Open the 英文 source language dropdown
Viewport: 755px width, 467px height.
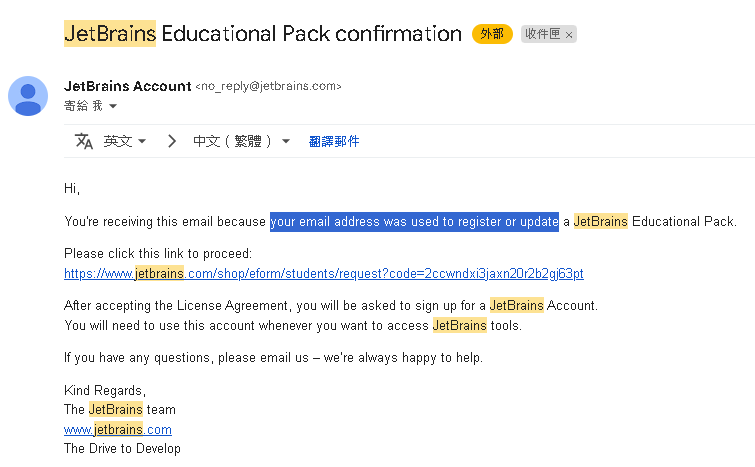tap(125, 141)
